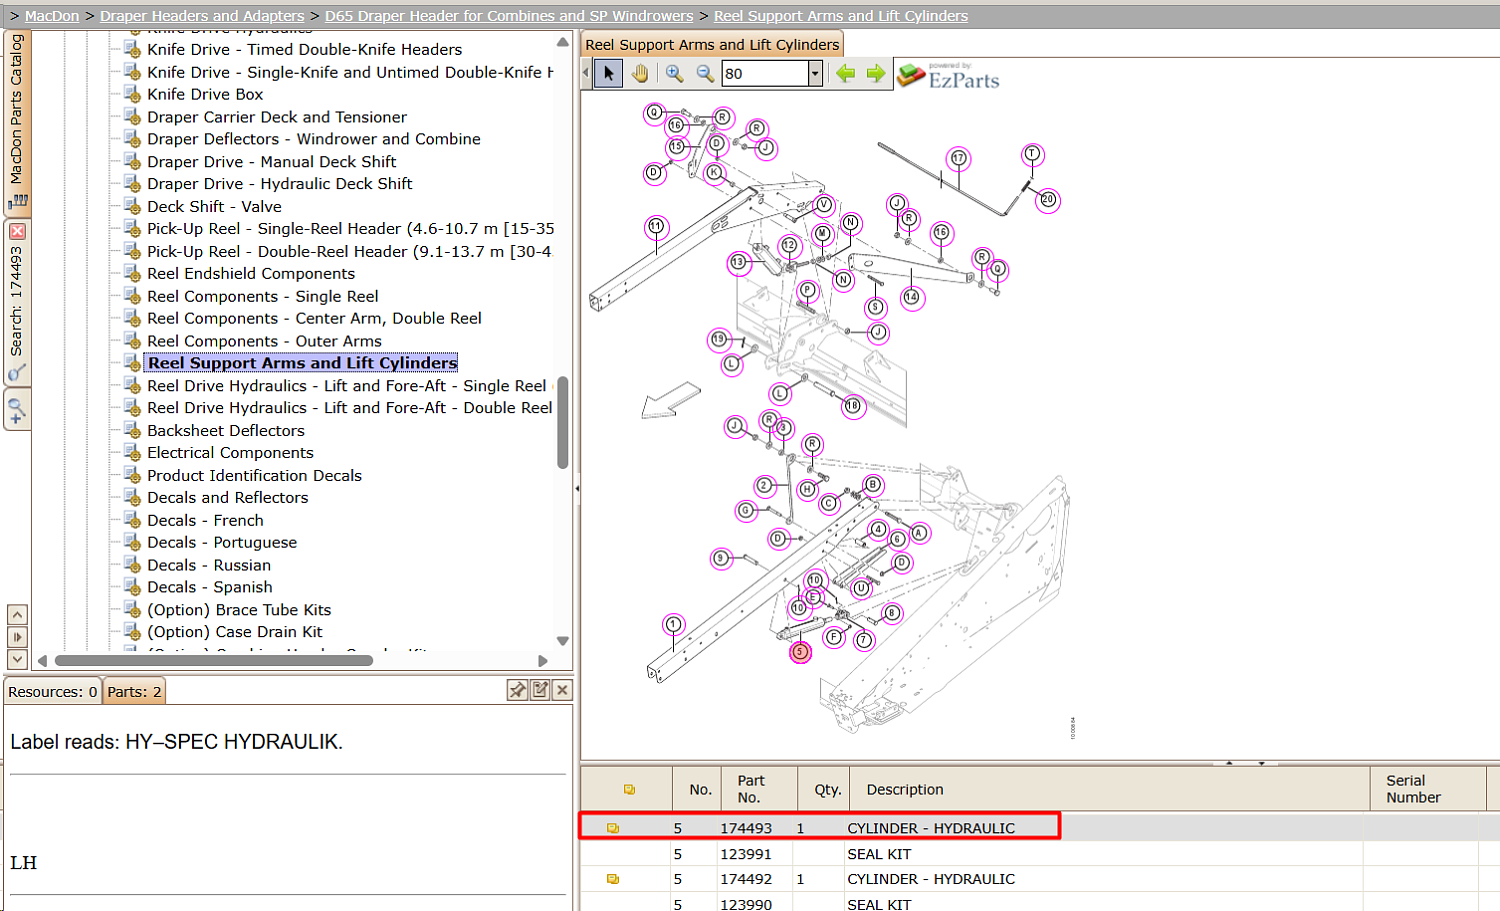The width and height of the screenshot is (1500, 911).
Task: Click the edit note icon in parts panel
Action: [540, 690]
